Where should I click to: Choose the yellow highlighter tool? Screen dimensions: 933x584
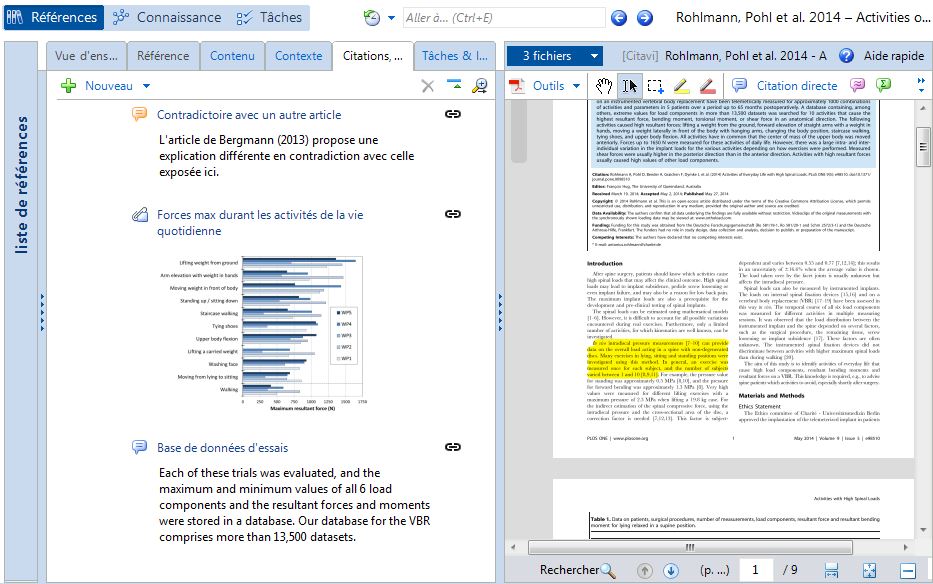[x=681, y=86]
